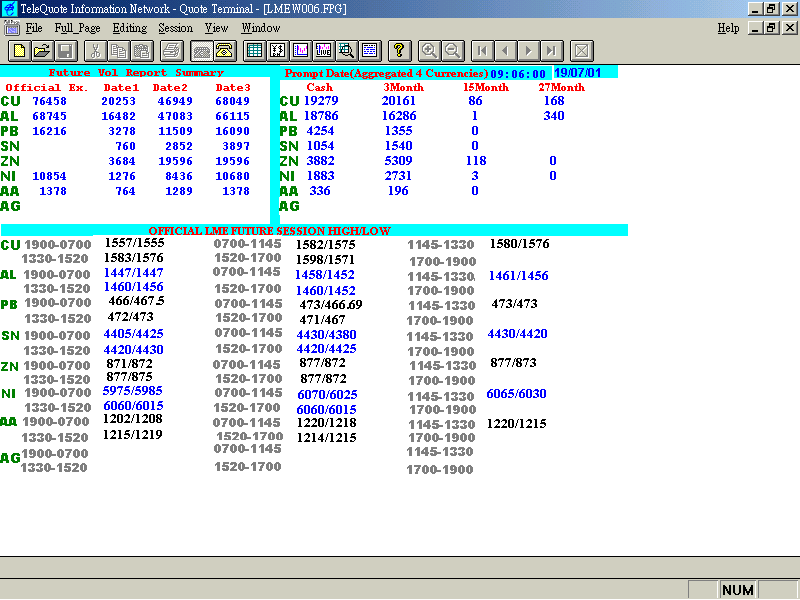Screen dimensions: 800x600
Task: Go to first page arrow icon
Action: point(482,51)
